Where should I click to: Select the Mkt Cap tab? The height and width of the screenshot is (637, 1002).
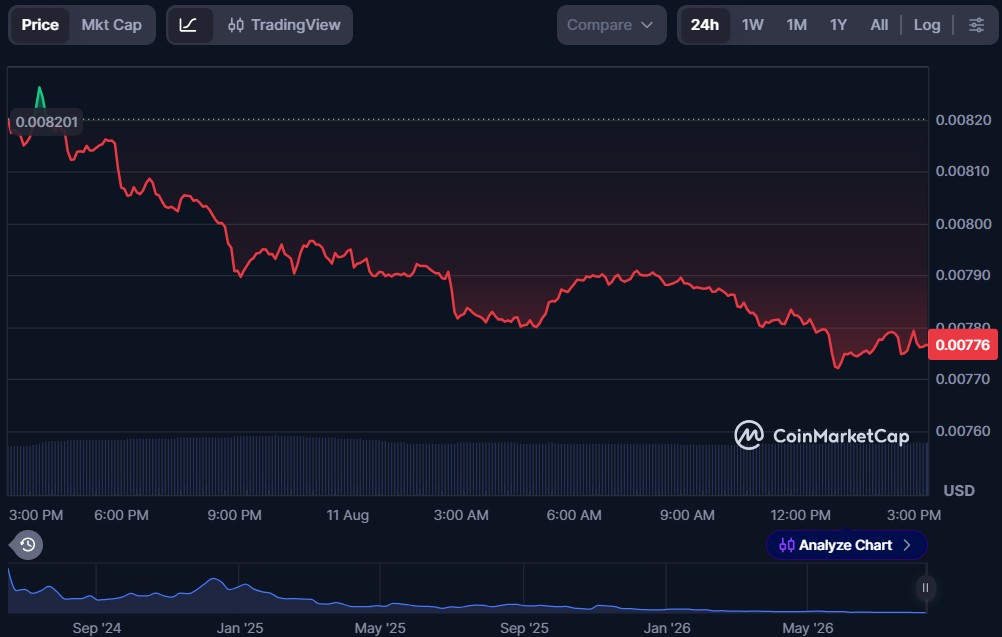pos(111,25)
